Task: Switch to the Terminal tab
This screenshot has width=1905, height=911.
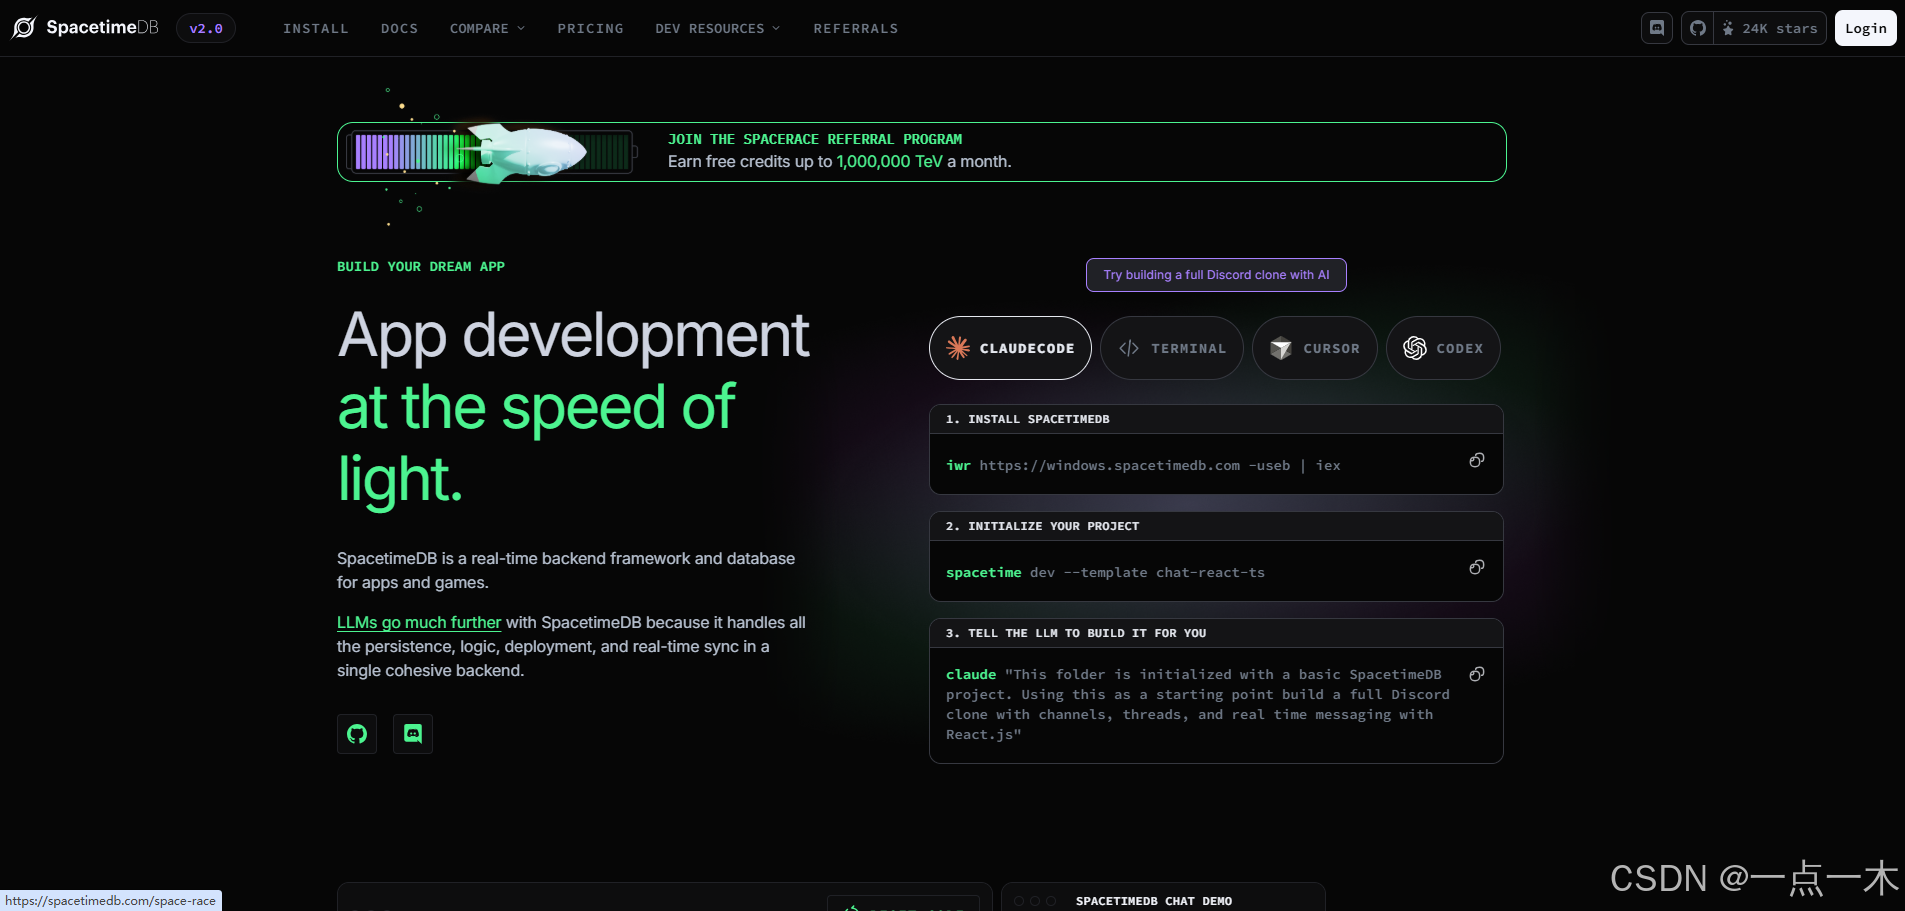Action: 1172,348
